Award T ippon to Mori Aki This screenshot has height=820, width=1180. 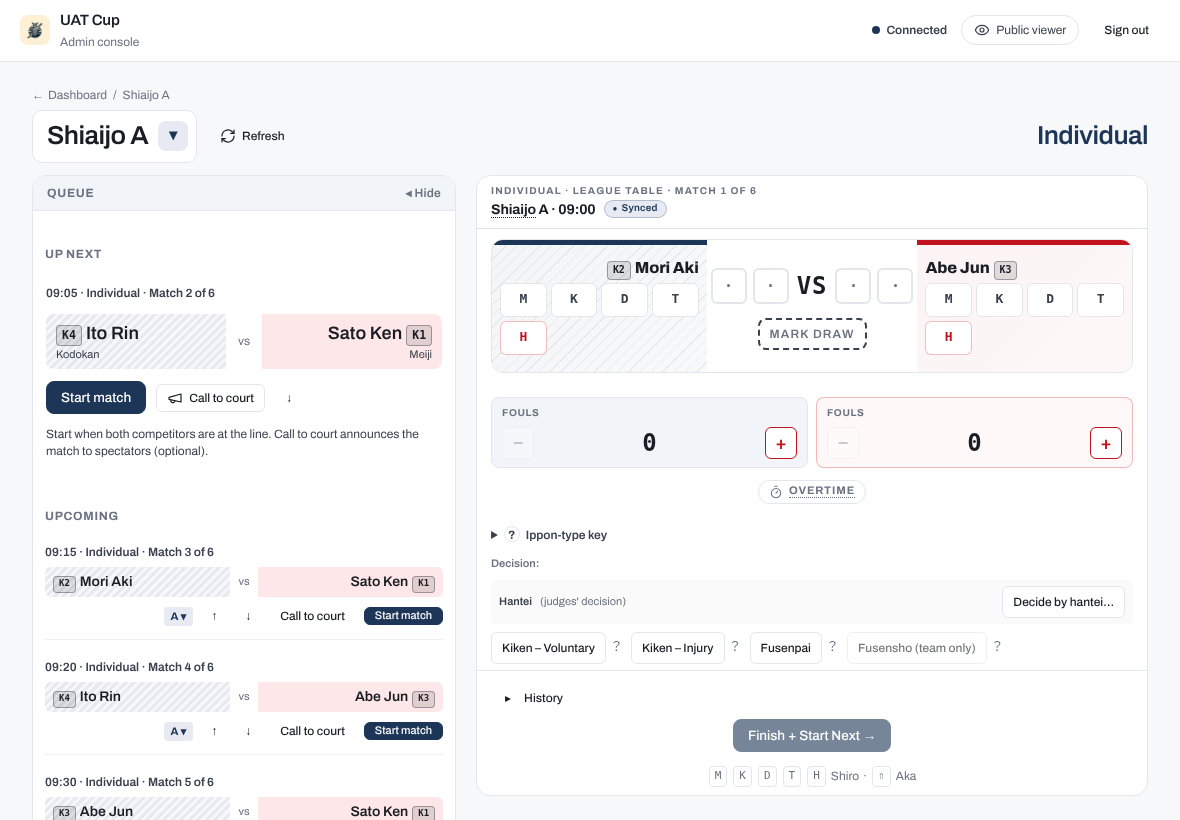click(x=675, y=299)
